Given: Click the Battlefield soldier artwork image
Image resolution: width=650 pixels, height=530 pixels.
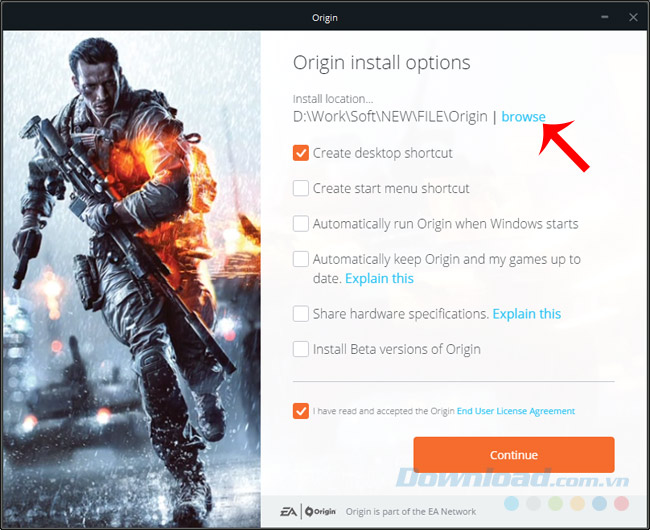Looking at the screenshot, I should [132, 279].
